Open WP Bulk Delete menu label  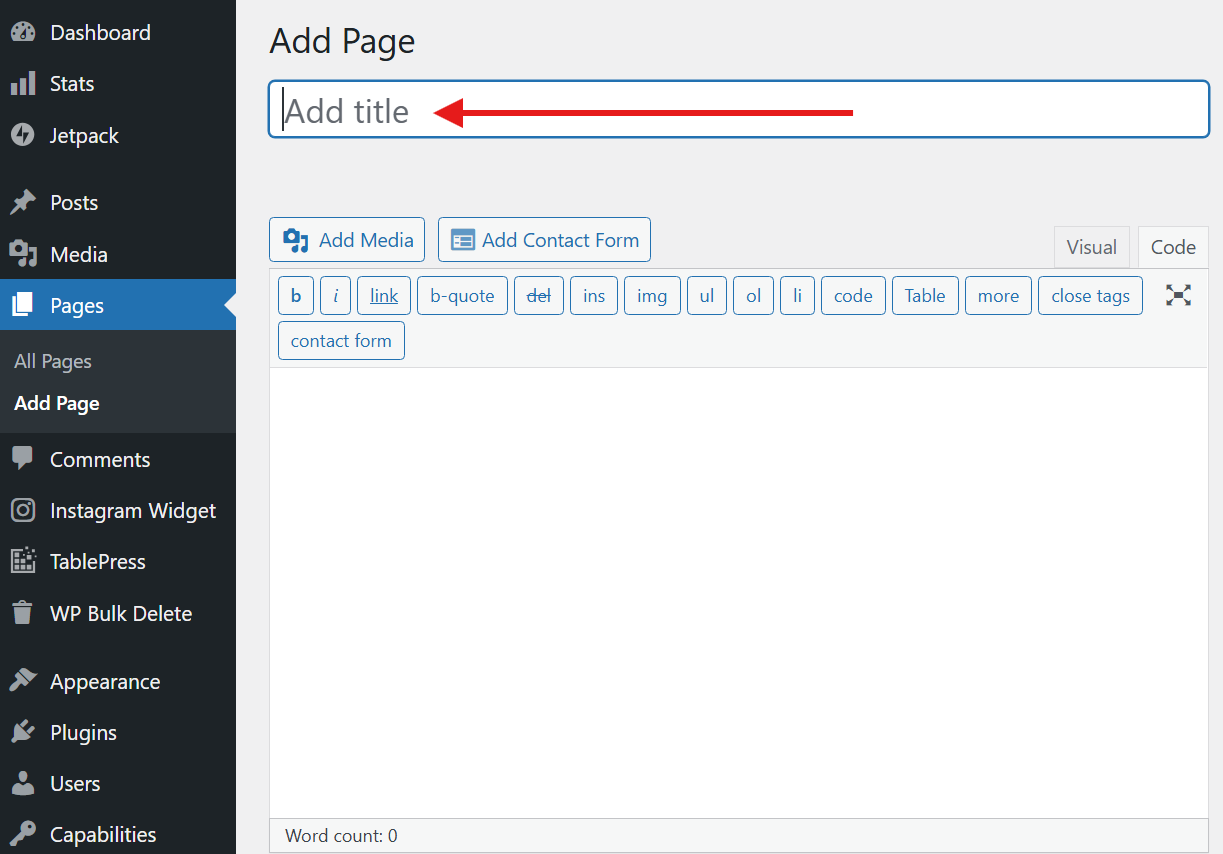click(x=121, y=613)
